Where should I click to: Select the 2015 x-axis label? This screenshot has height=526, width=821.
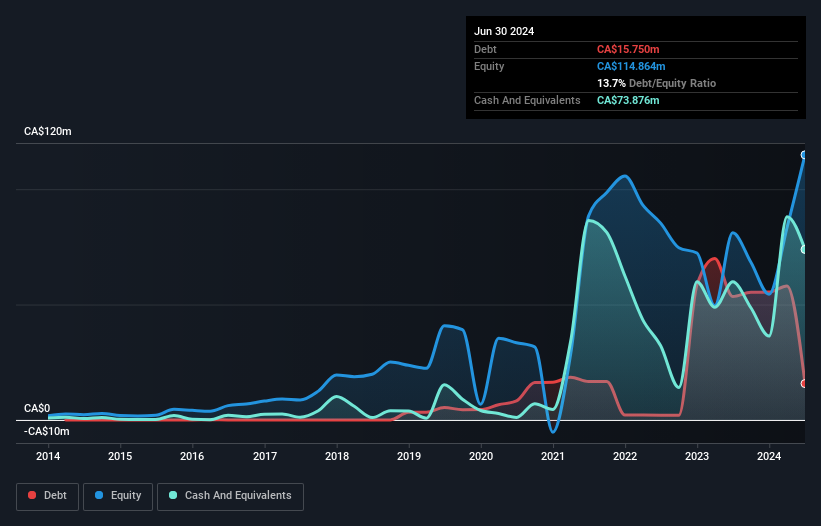120,456
